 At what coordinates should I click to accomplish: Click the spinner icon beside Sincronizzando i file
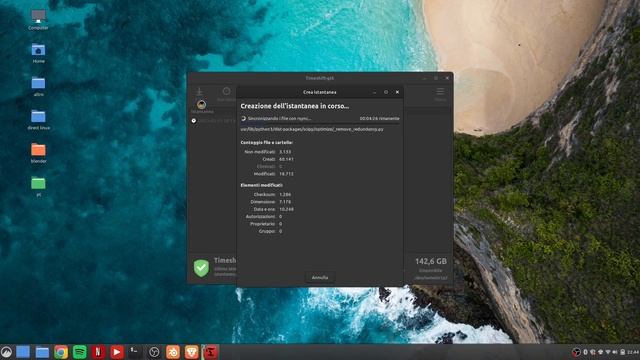(x=243, y=118)
